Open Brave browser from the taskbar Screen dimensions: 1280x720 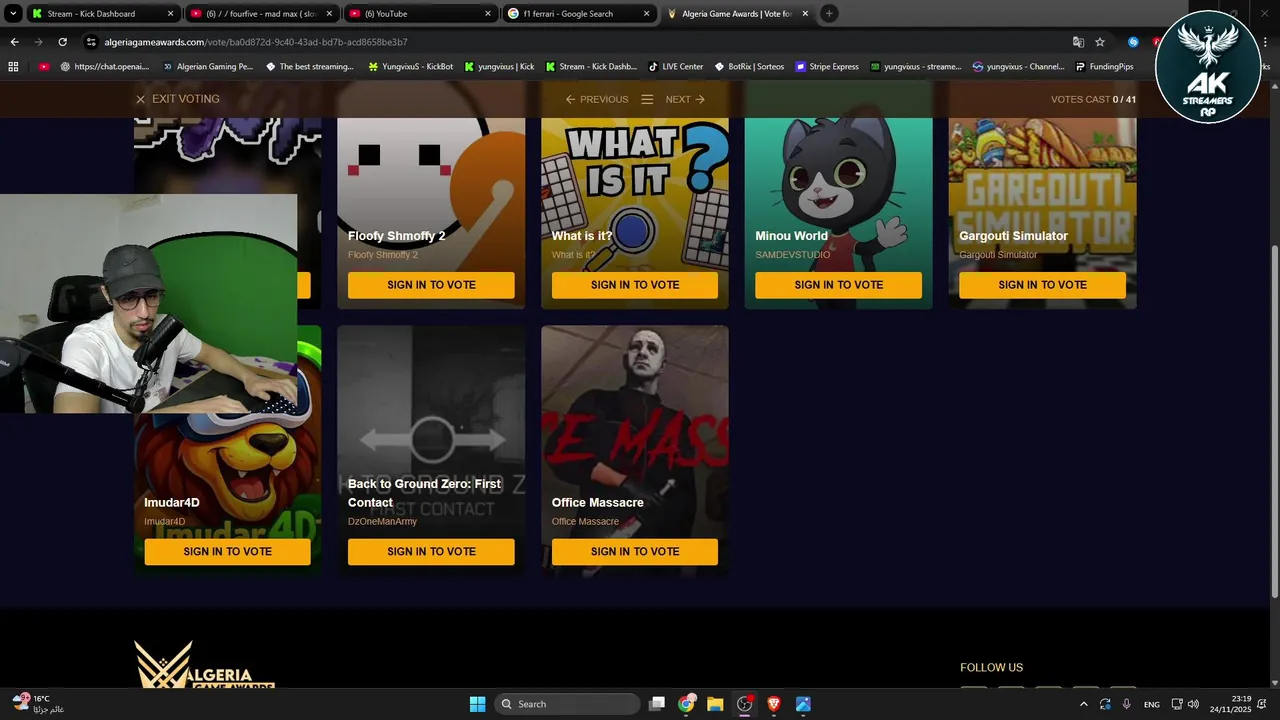pos(774,704)
